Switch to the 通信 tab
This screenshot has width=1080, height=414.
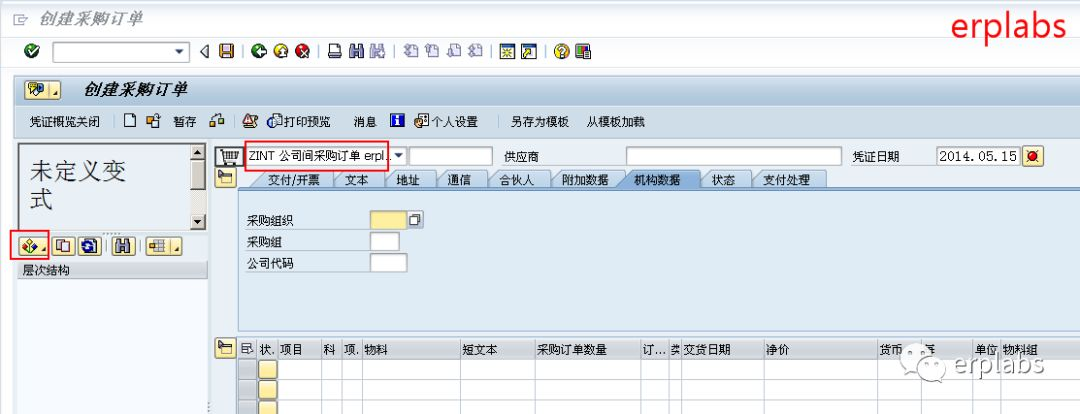point(459,180)
